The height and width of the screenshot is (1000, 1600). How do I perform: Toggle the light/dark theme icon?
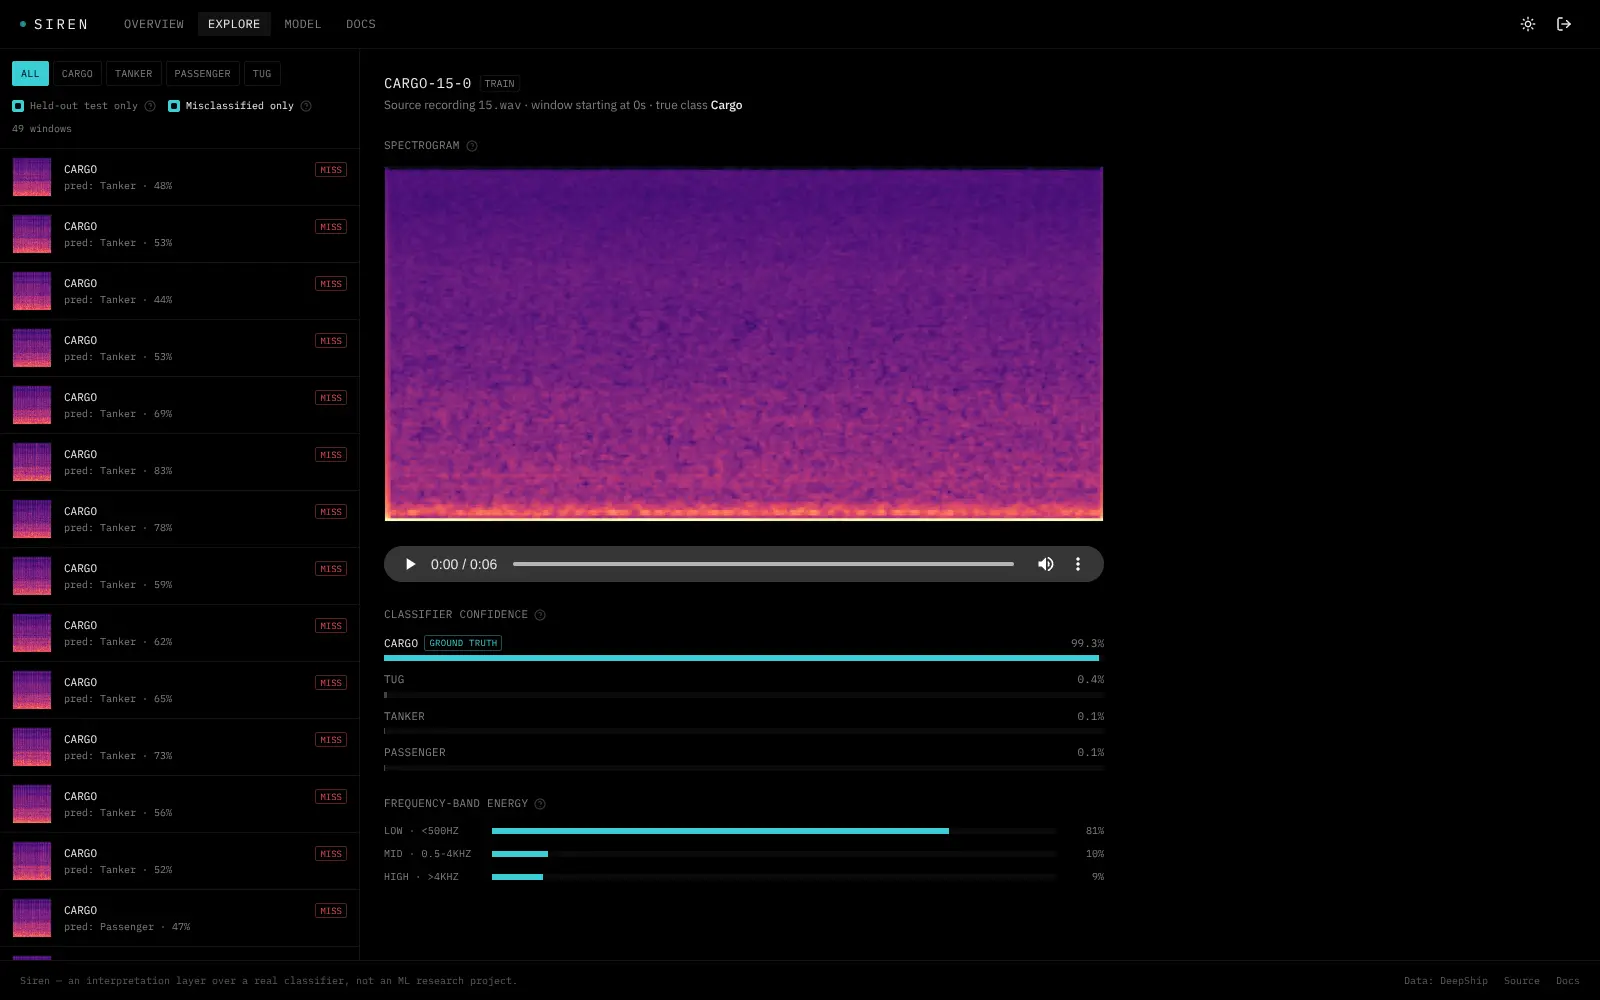click(1528, 24)
